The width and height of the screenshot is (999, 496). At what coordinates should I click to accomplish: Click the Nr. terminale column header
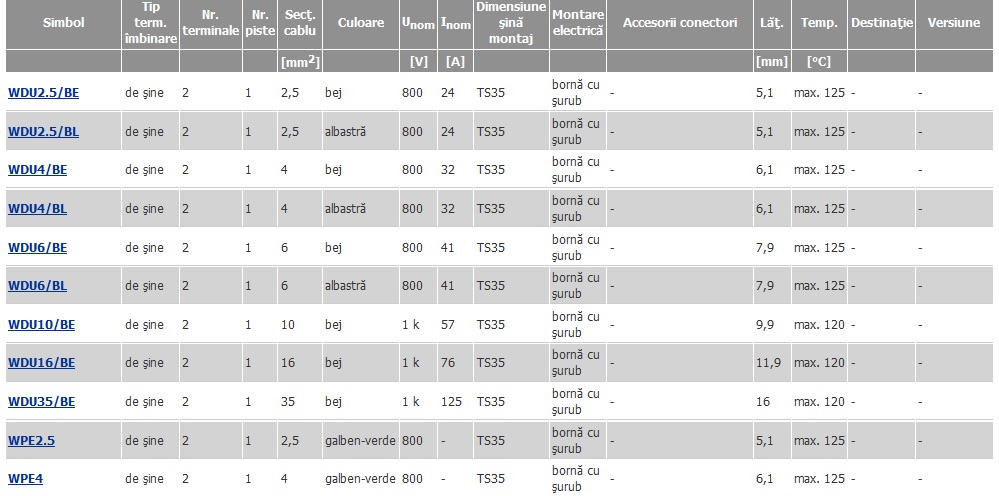pyautogui.click(x=210, y=24)
